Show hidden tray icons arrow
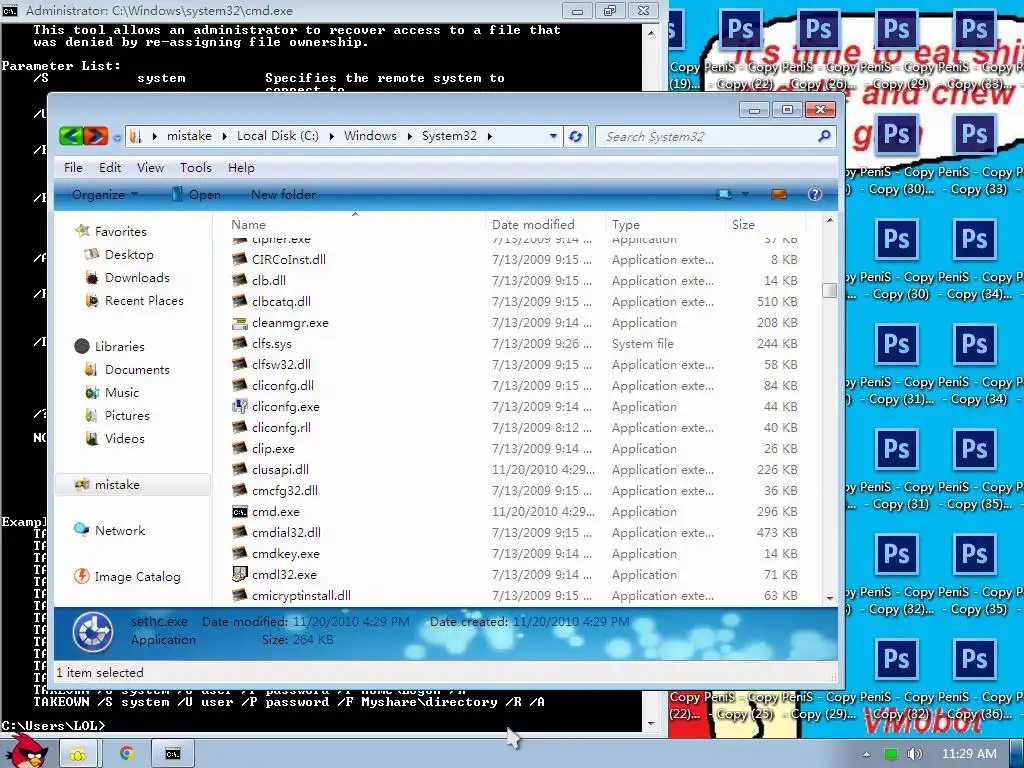This screenshot has width=1024, height=768. point(866,754)
